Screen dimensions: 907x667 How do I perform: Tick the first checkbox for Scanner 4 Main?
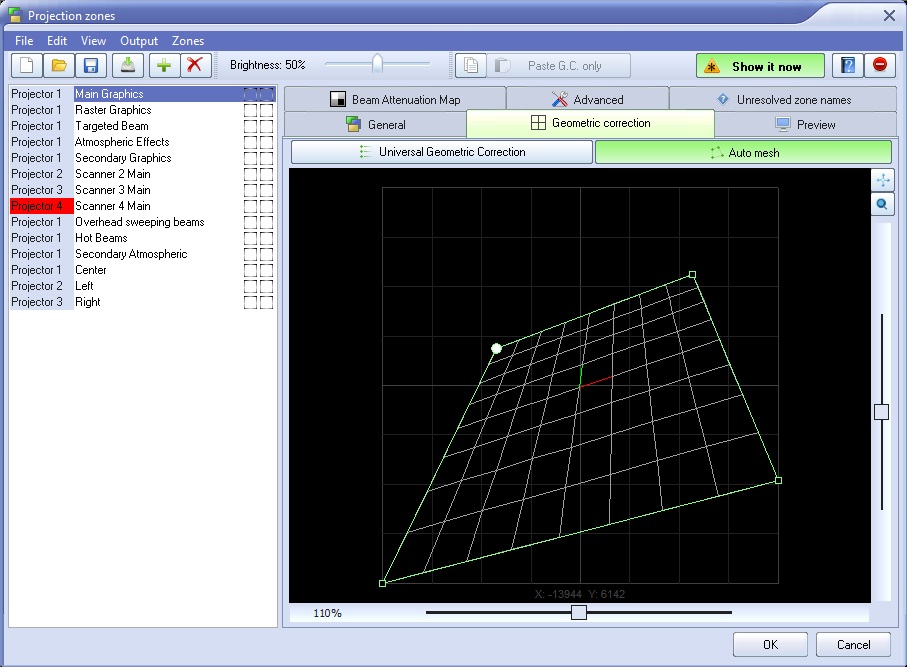coord(251,206)
